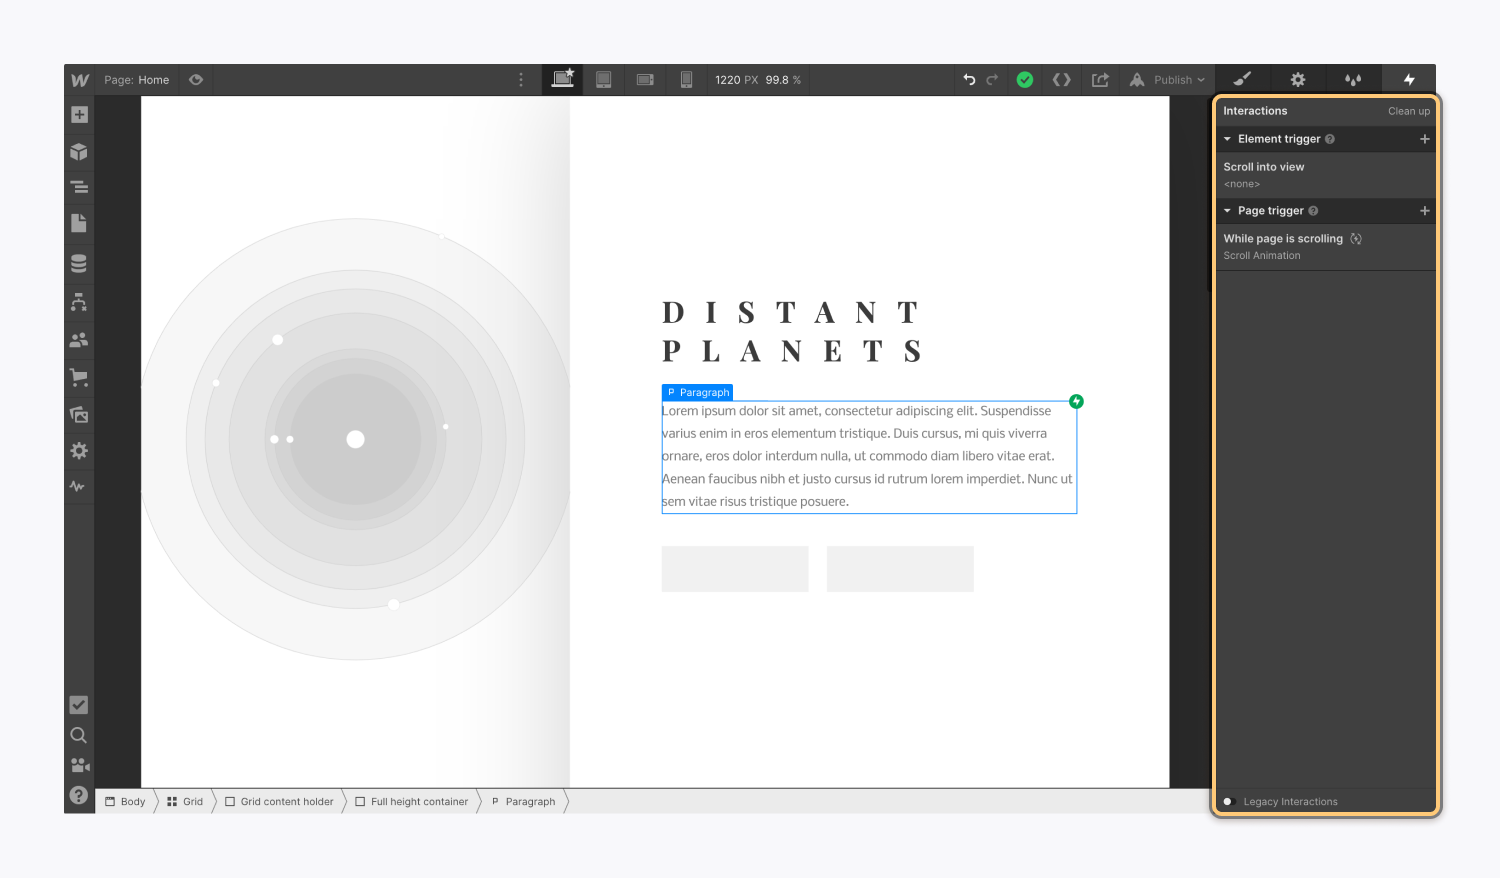Select the planet orbit graphic

tap(355, 439)
